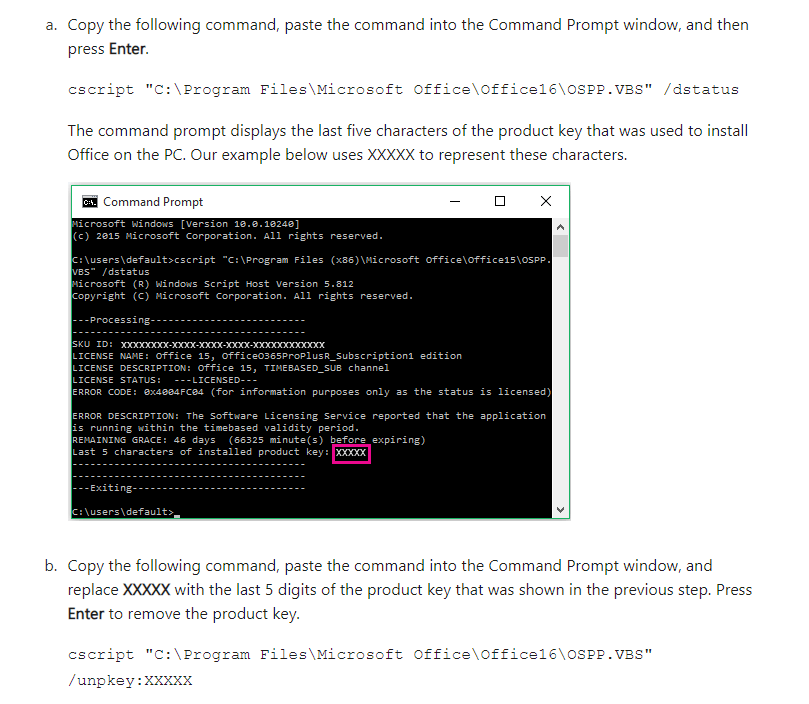Click the scrollbar up arrow

(x=560, y=227)
